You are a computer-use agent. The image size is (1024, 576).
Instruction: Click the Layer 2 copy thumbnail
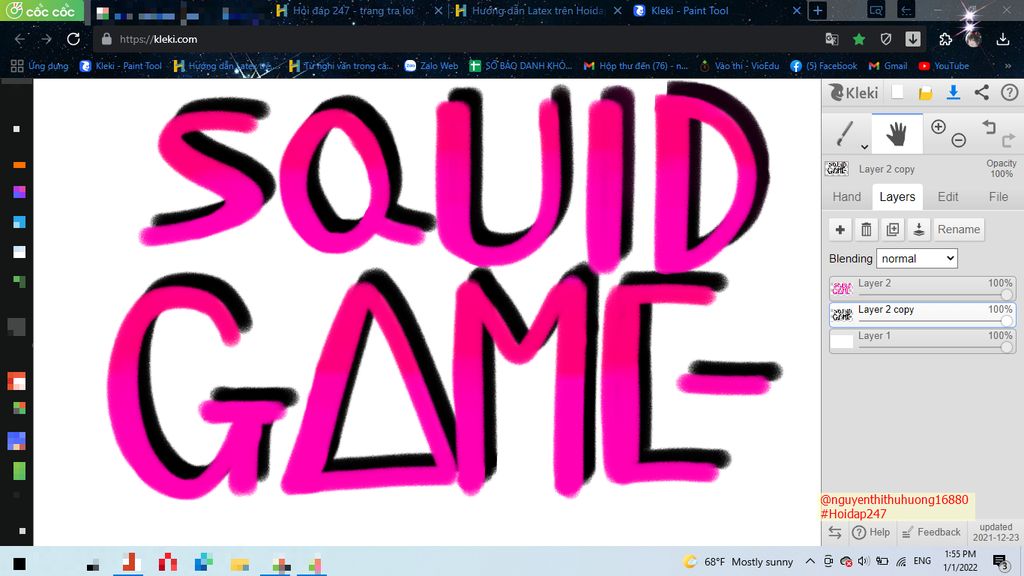click(842, 315)
